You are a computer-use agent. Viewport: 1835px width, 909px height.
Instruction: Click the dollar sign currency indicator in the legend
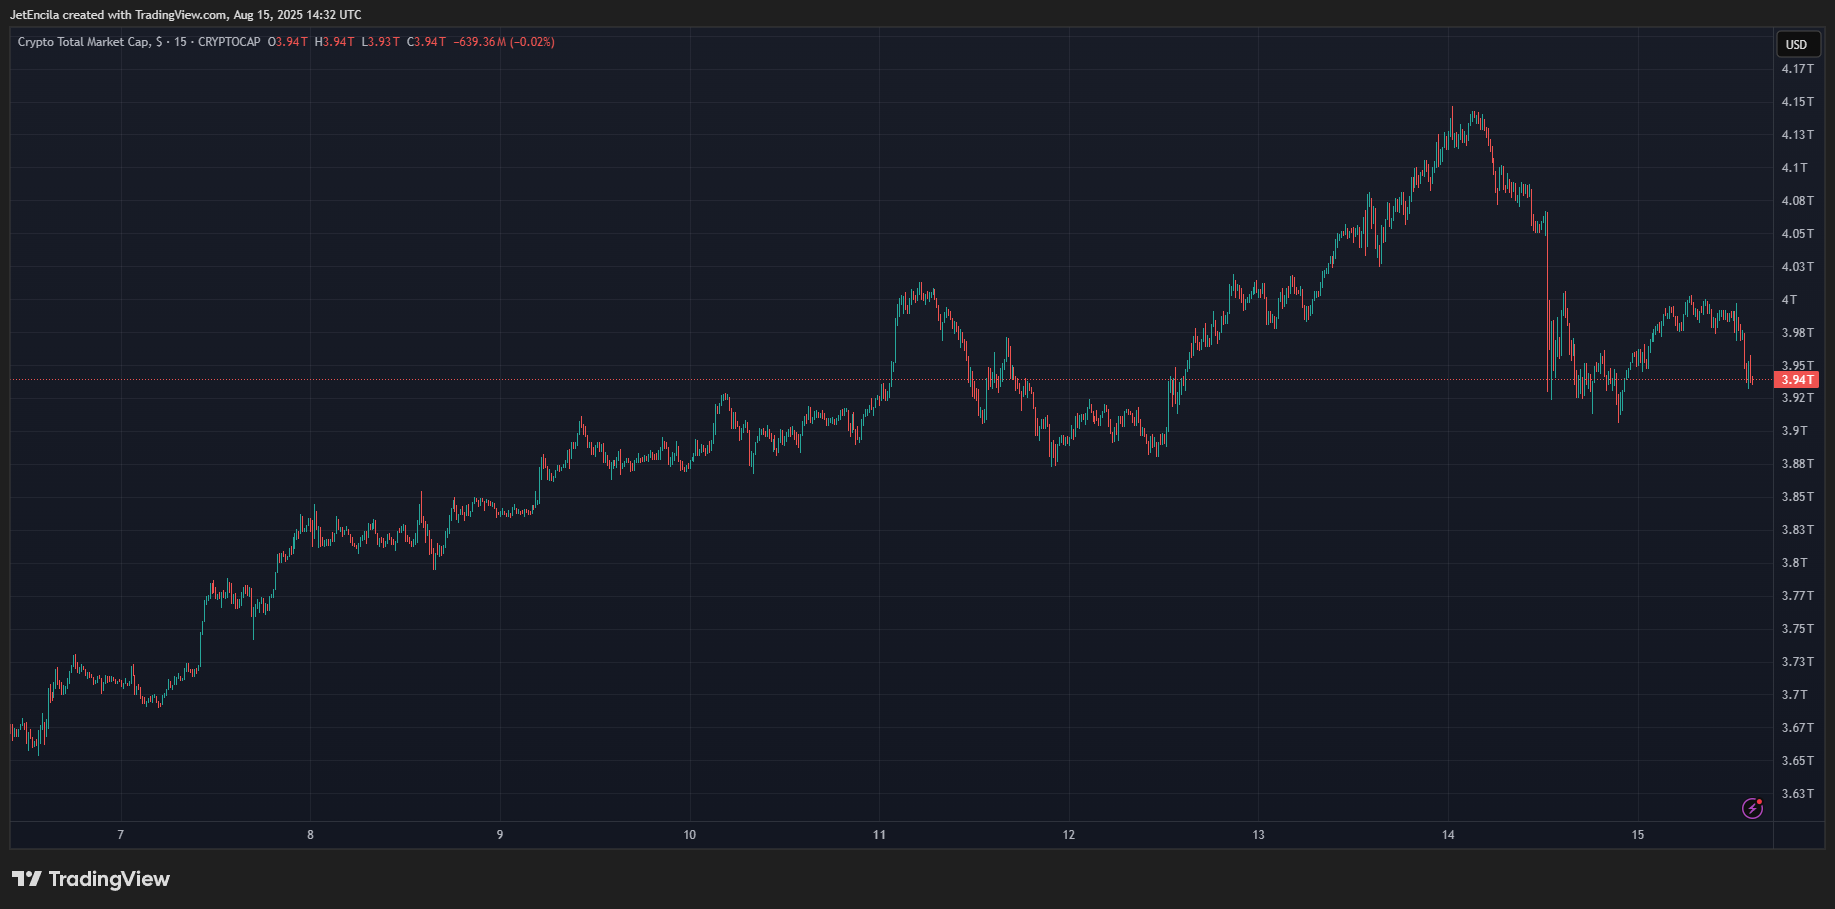coord(158,42)
